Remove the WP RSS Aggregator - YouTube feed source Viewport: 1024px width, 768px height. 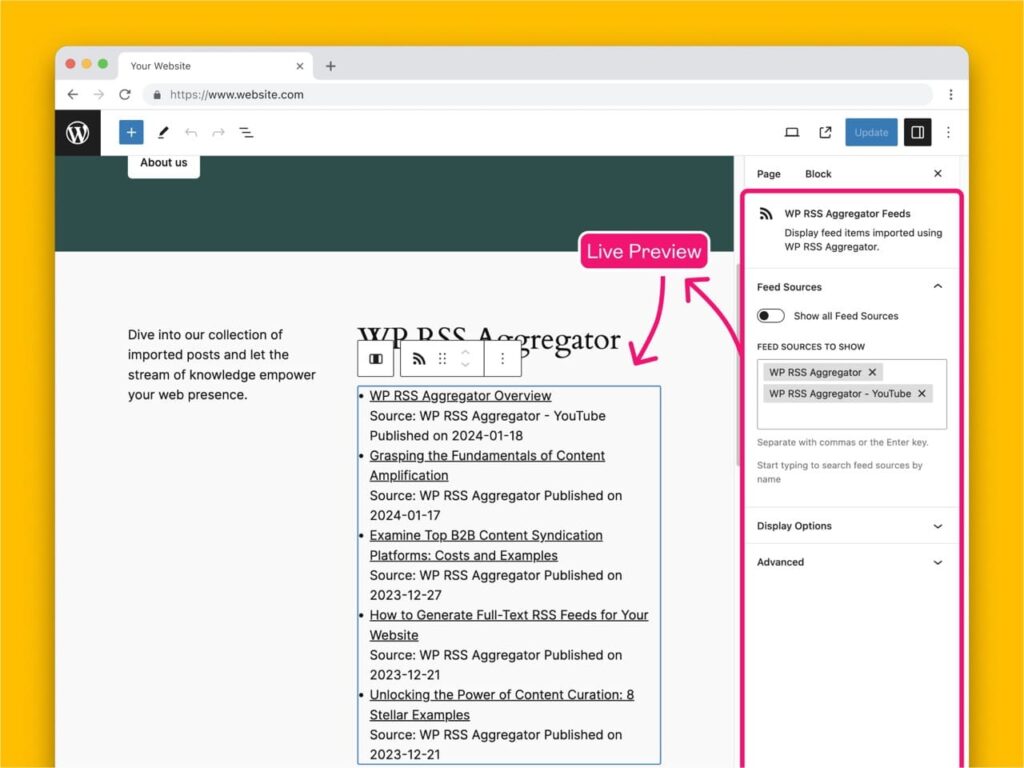tap(922, 393)
